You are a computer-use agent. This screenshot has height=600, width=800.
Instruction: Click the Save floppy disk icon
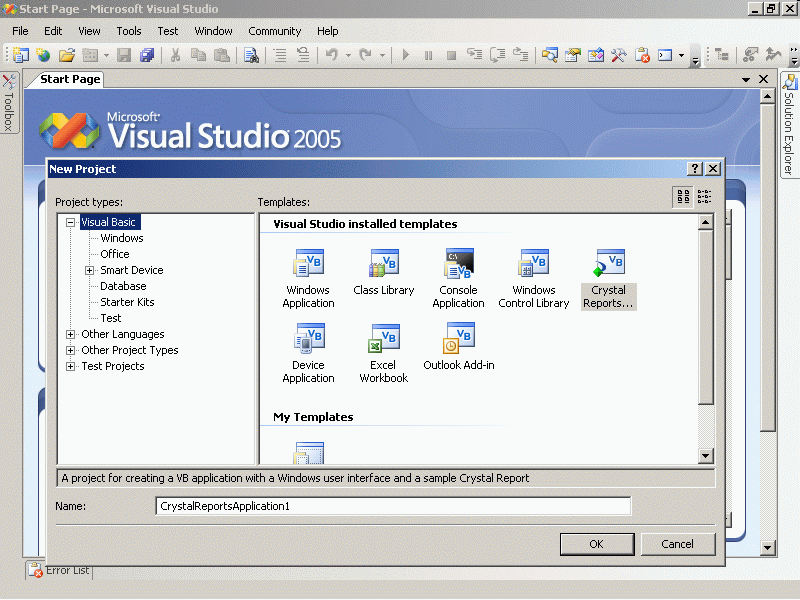pos(124,55)
